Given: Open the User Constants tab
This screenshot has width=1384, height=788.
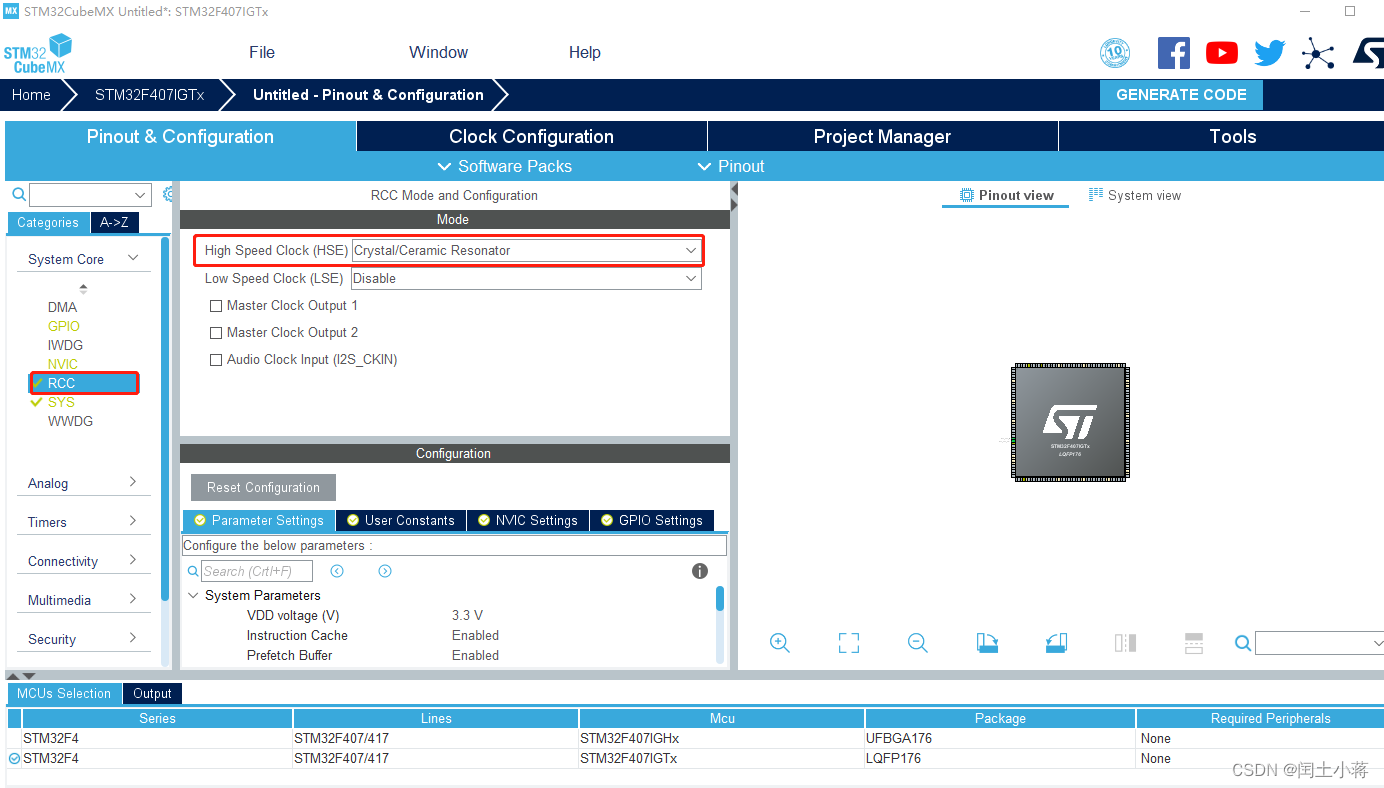Looking at the screenshot, I should coord(401,521).
